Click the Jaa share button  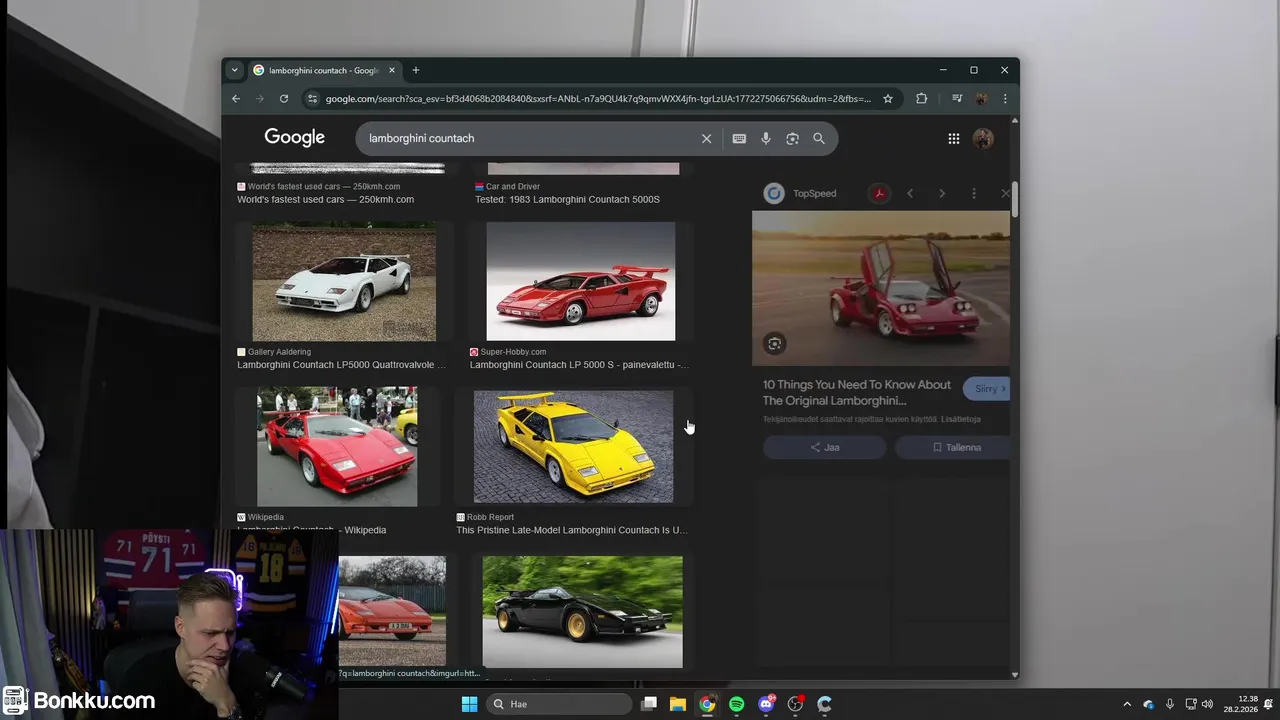click(x=825, y=447)
